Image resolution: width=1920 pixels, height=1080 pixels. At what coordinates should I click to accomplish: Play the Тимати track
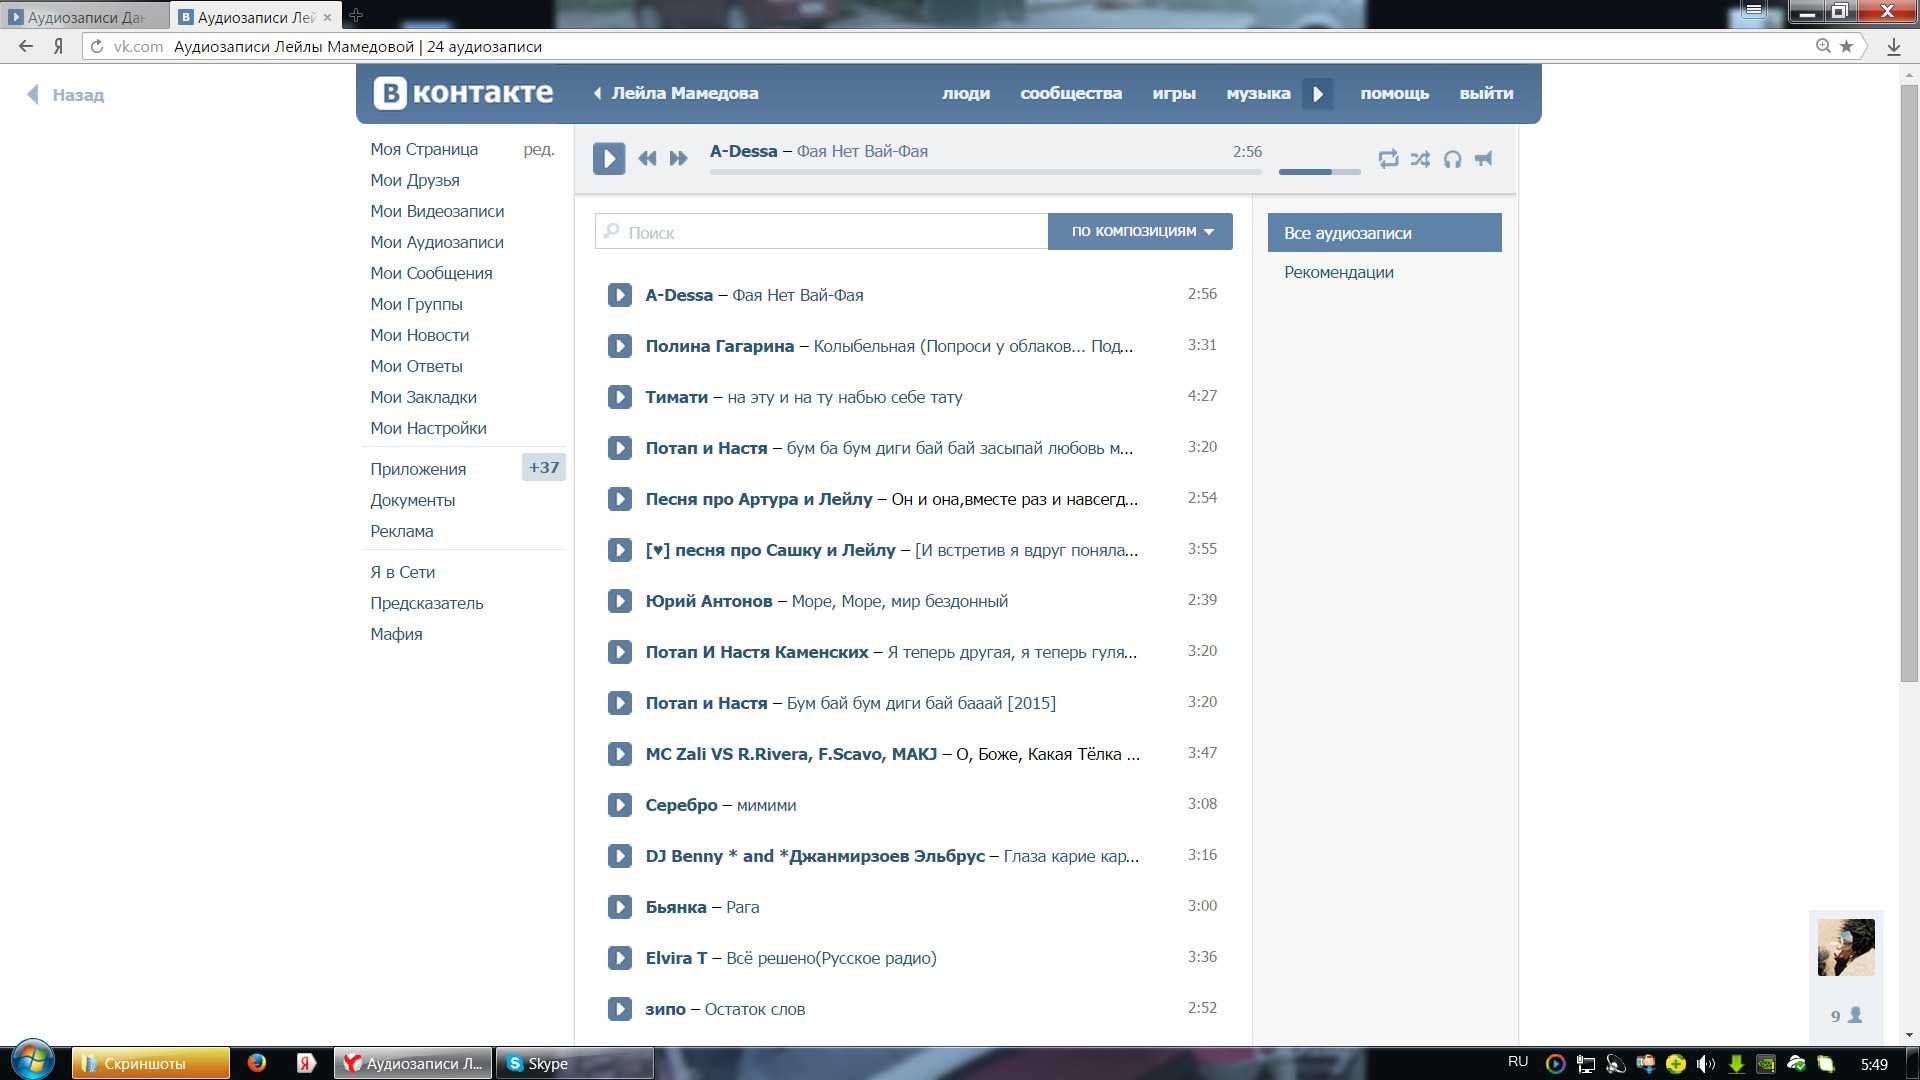click(x=620, y=397)
